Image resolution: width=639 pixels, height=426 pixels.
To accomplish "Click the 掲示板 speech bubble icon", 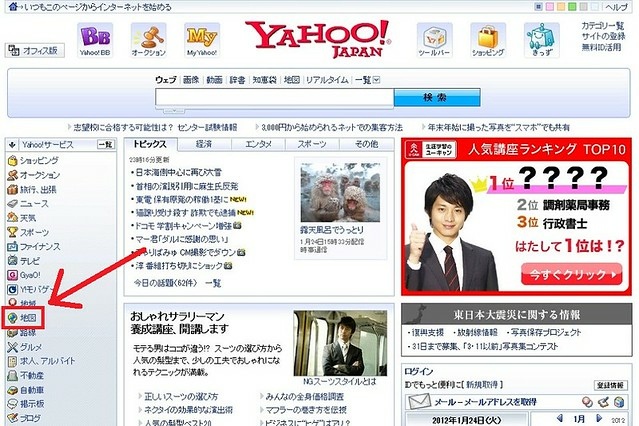I will point(13,404).
